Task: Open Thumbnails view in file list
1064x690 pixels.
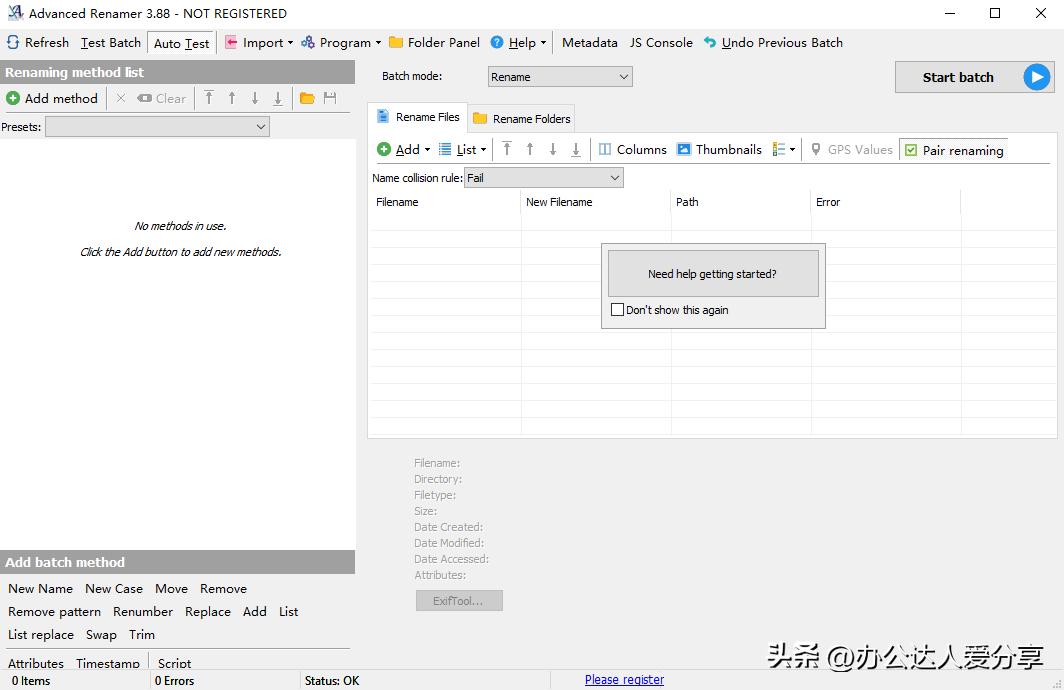Action: (x=719, y=150)
